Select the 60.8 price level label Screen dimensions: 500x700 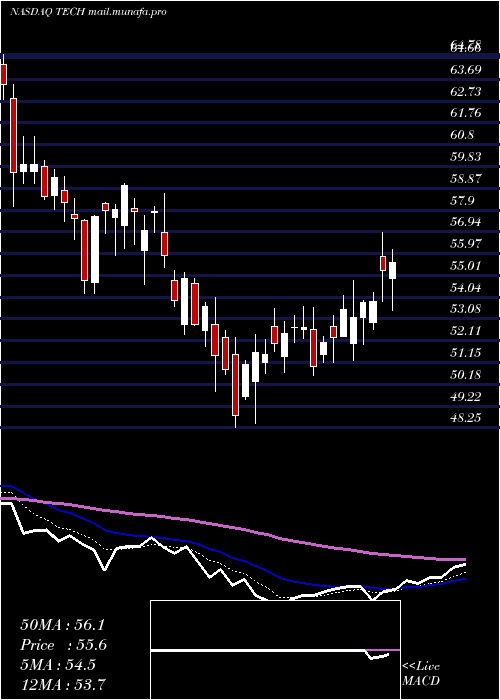coord(462,135)
